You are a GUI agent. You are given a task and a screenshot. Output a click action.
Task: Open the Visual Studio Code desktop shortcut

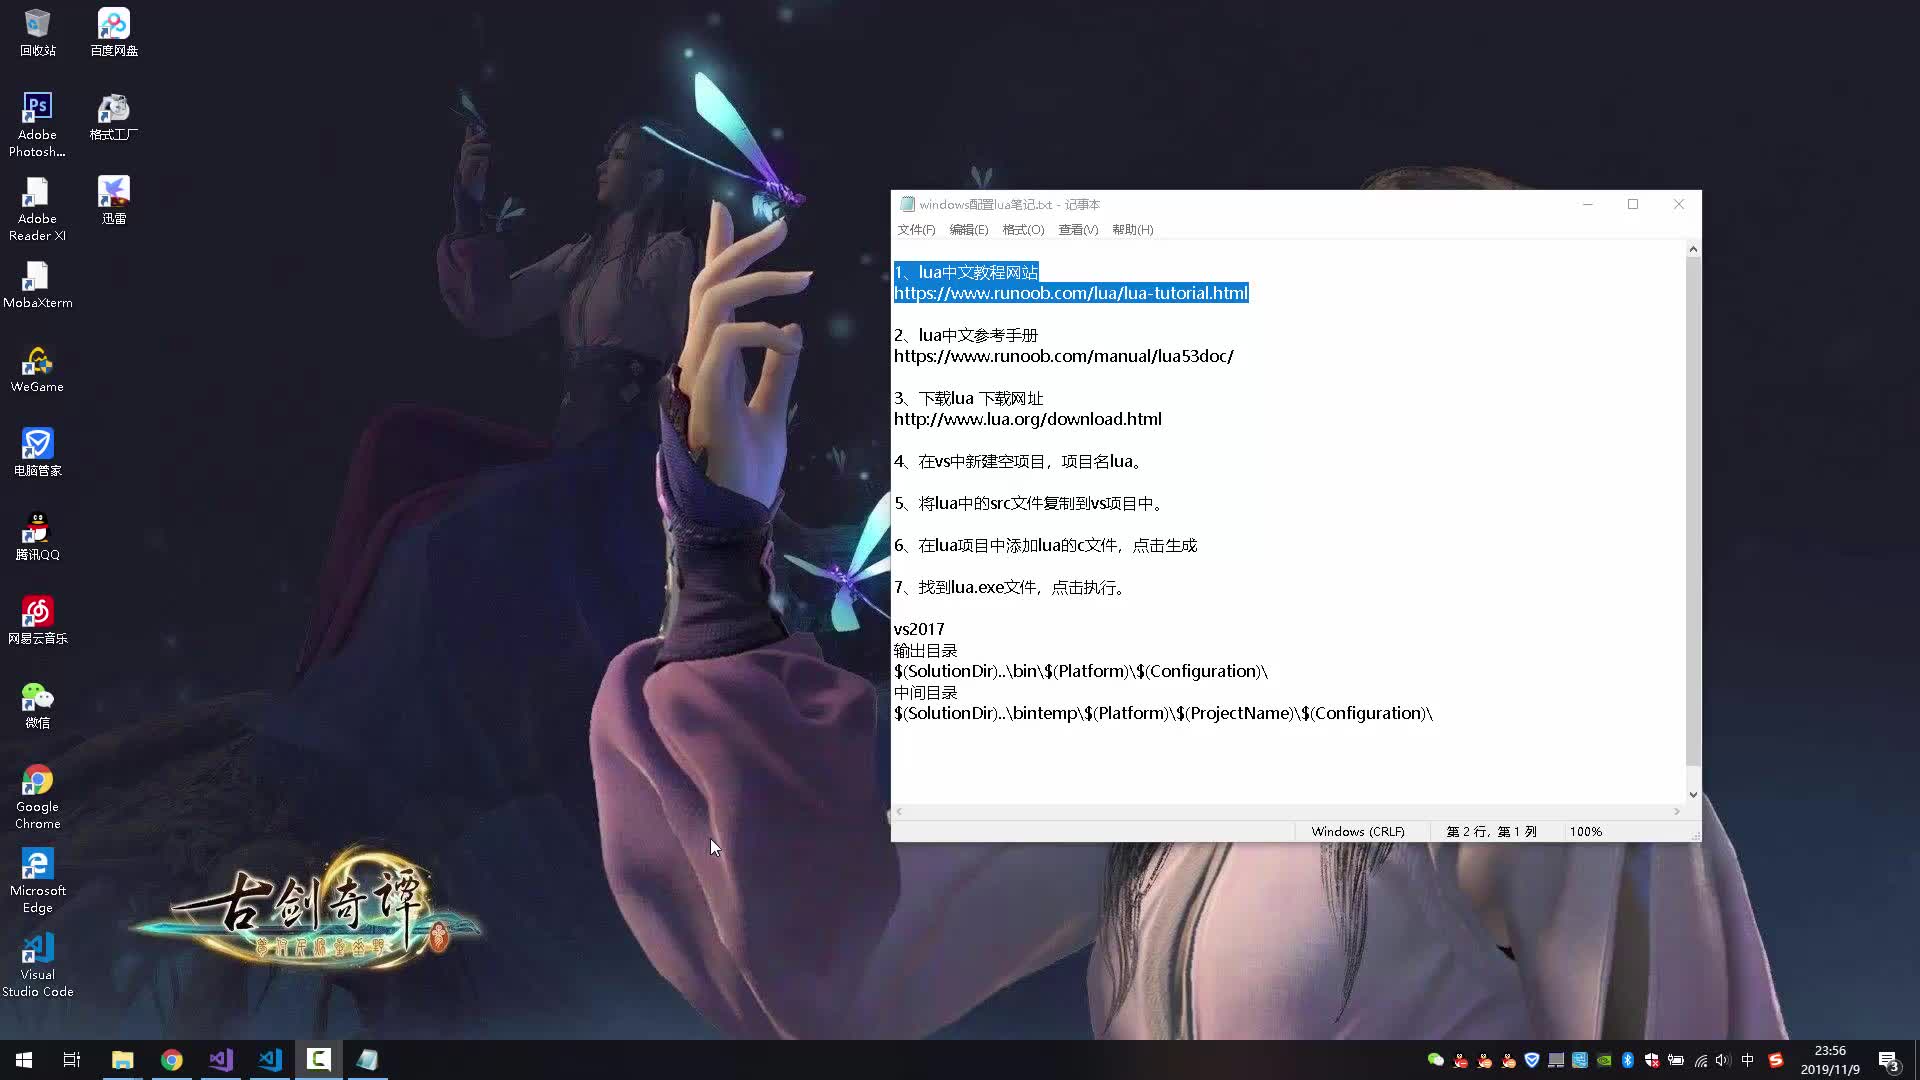pos(37,949)
